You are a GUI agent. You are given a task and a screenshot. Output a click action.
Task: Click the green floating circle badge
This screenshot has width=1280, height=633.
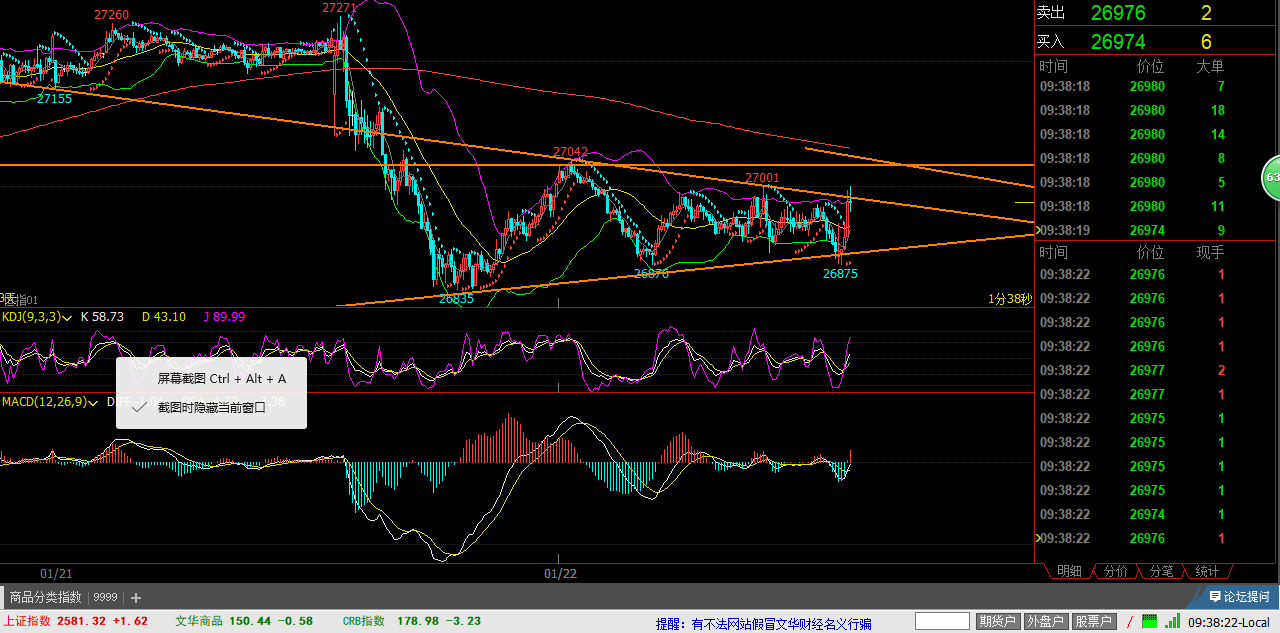pos(1271,177)
